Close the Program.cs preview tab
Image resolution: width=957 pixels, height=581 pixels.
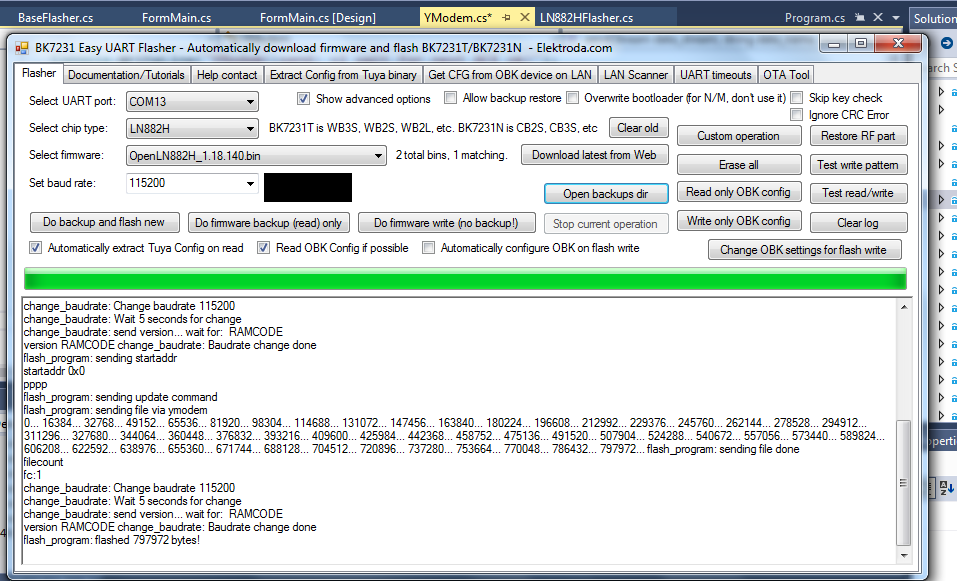pyautogui.click(x=878, y=18)
